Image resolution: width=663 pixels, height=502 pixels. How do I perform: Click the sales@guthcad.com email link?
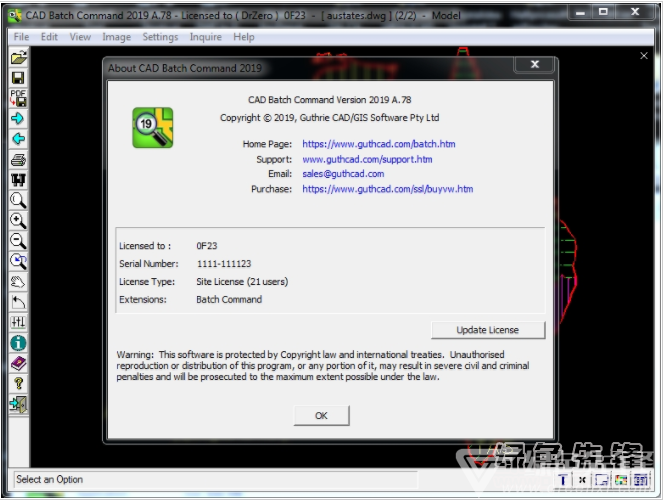tap(343, 174)
